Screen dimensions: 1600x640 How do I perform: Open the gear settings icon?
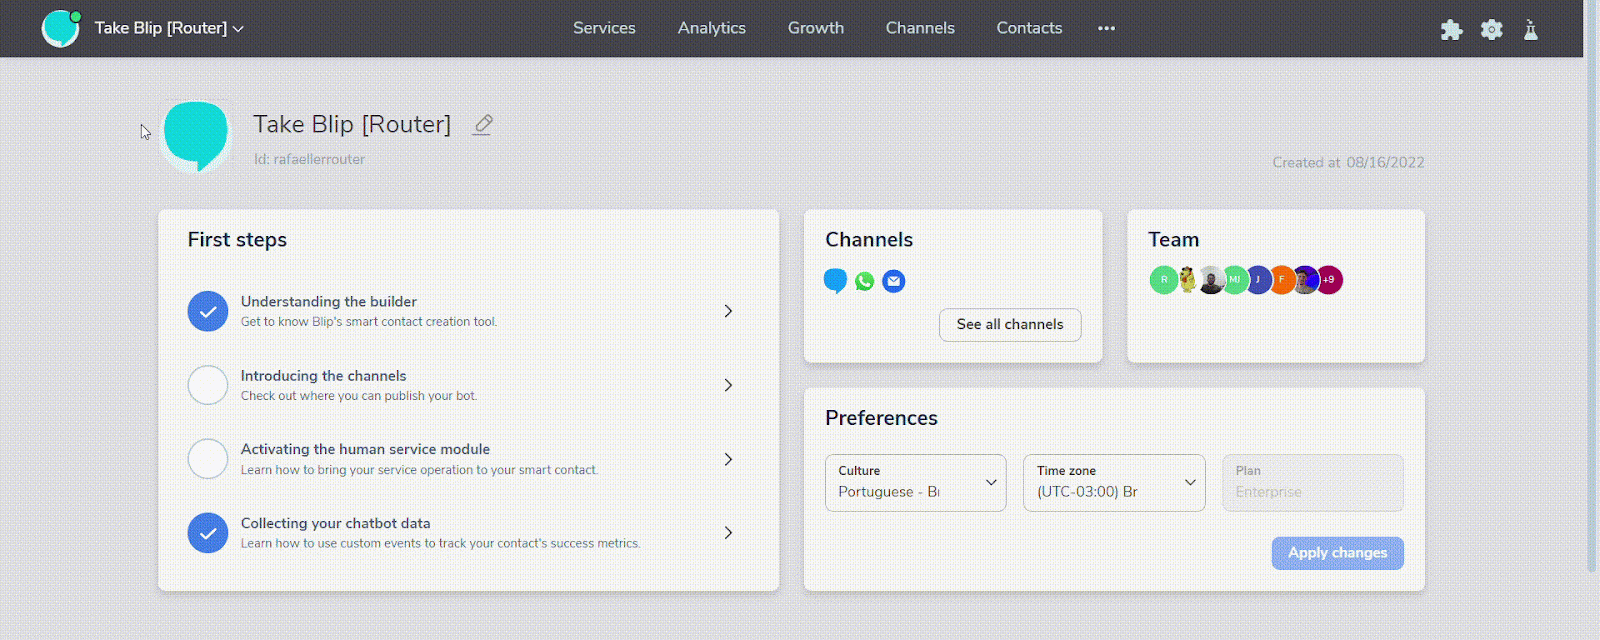click(1491, 29)
